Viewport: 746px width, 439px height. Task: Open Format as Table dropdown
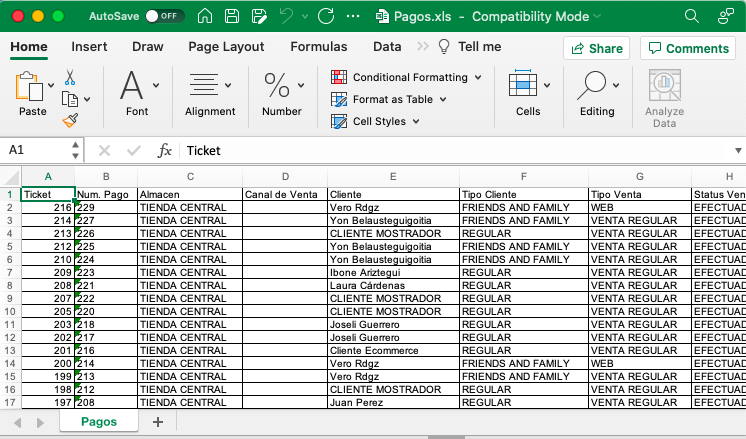(389, 99)
